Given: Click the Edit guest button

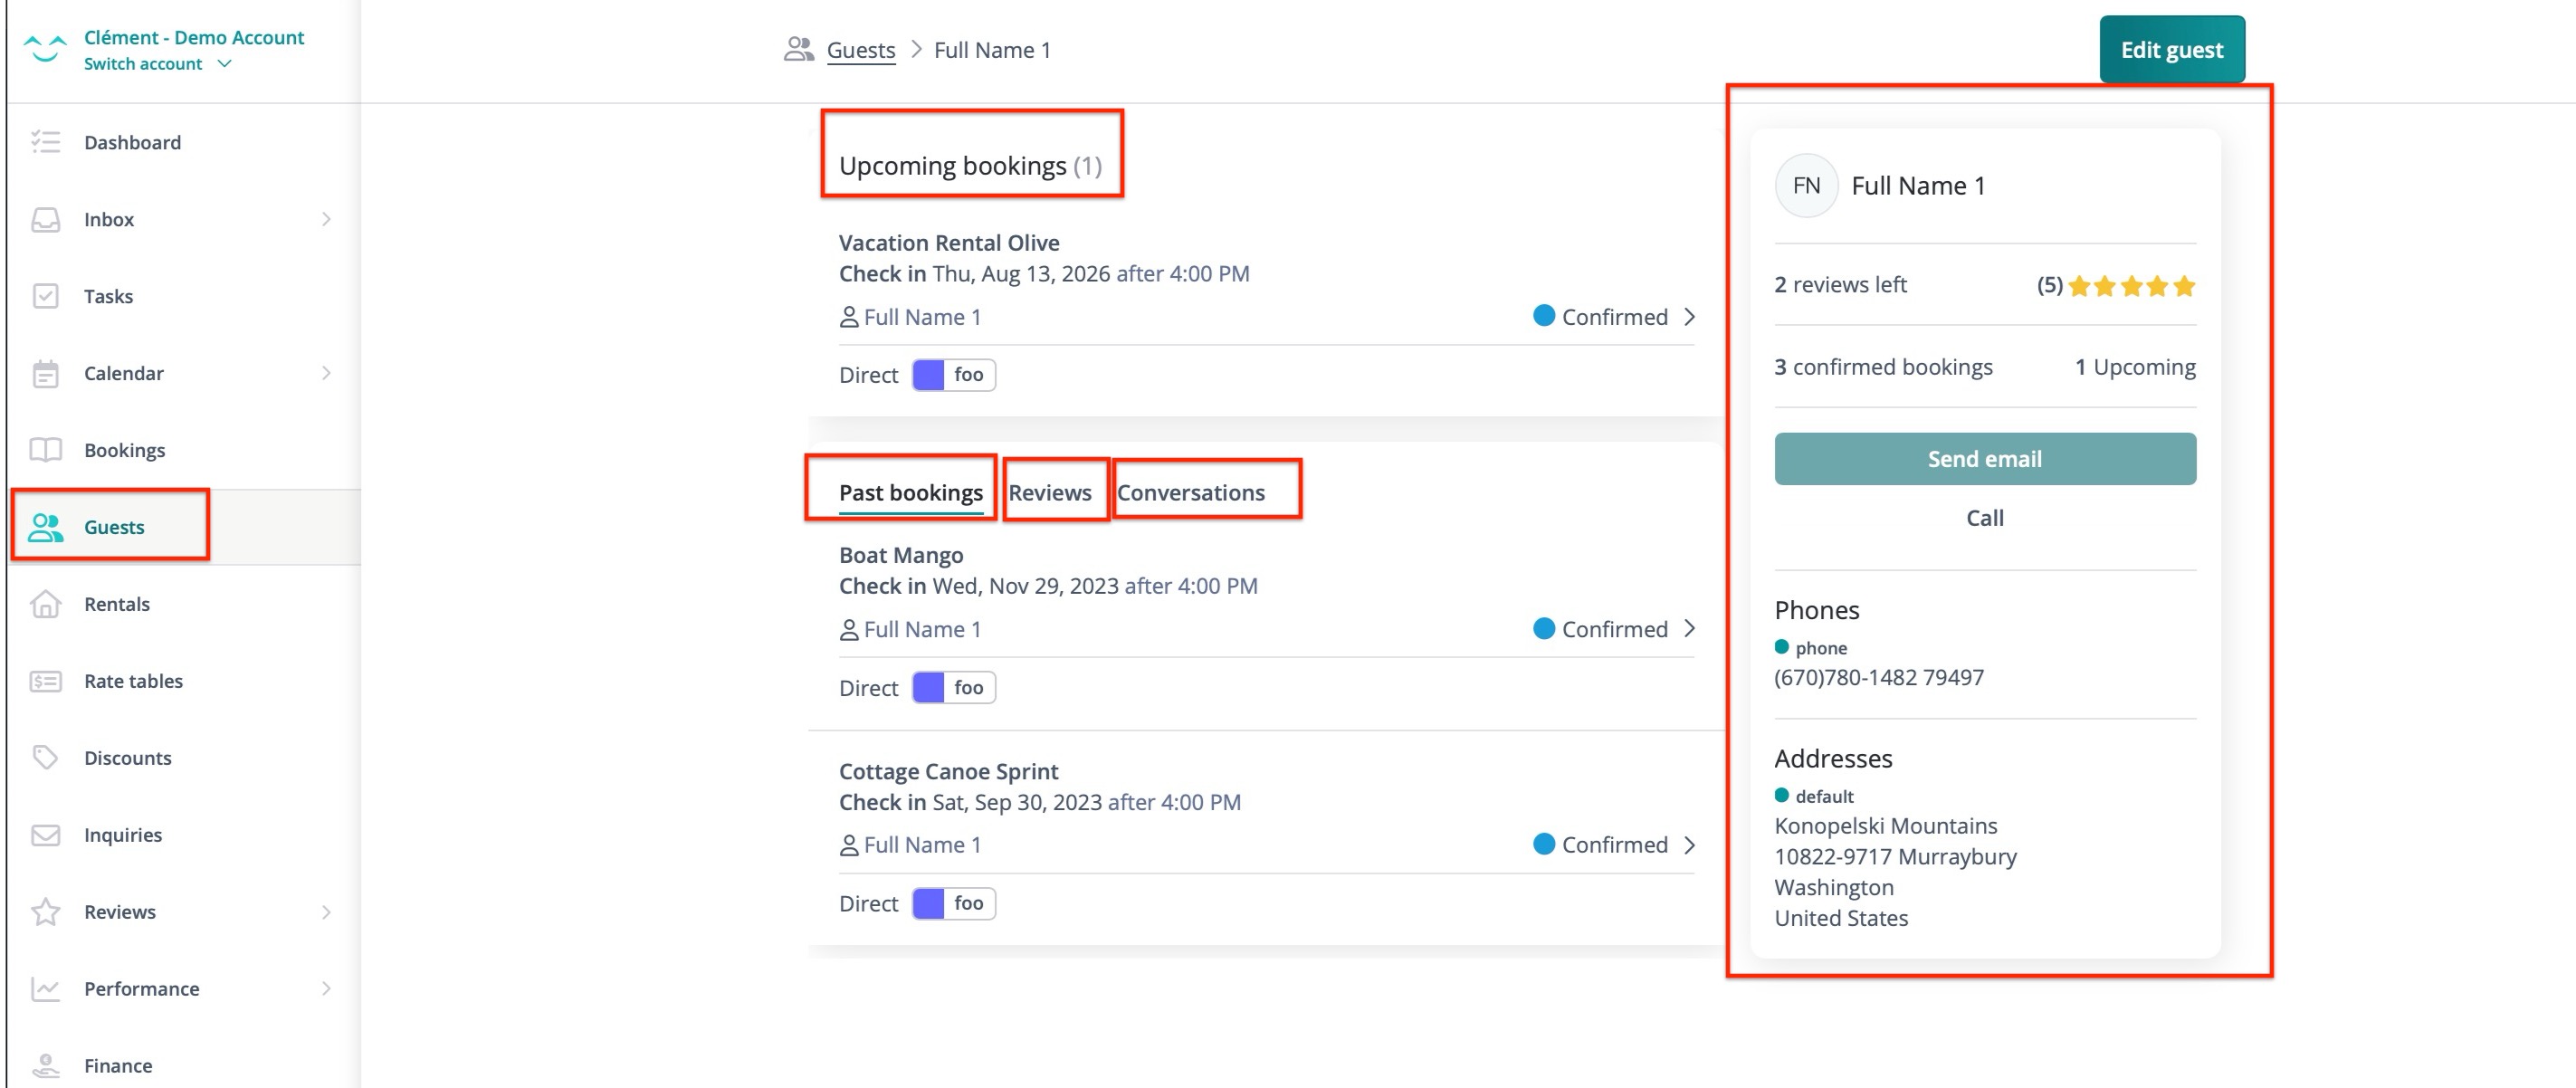Looking at the screenshot, I should (x=2171, y=49).
